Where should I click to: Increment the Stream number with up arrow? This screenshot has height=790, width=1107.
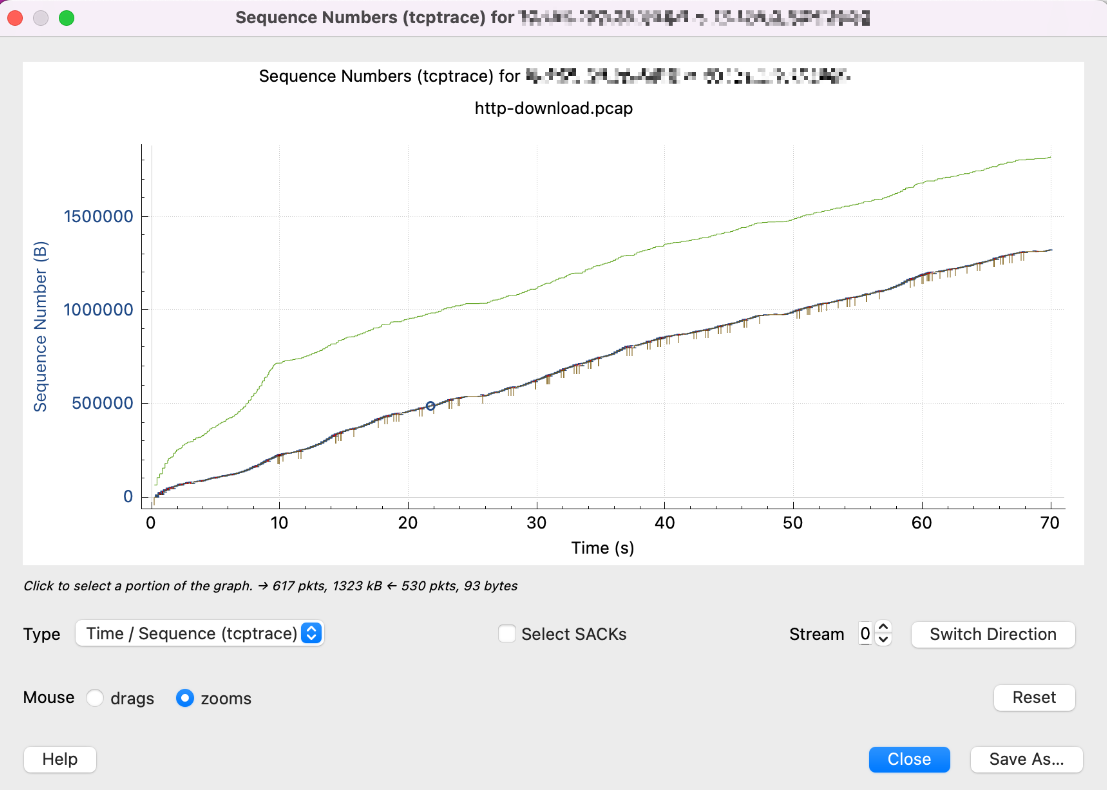[x=882, y=628]
